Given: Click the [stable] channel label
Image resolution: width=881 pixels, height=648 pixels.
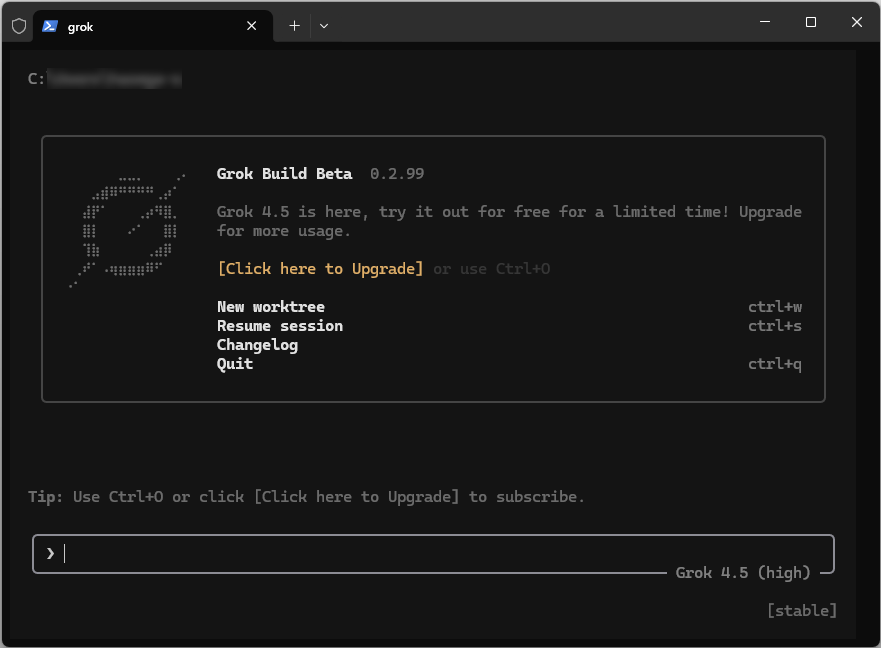Looking at the screenshot, I should [x=802, y=611].
